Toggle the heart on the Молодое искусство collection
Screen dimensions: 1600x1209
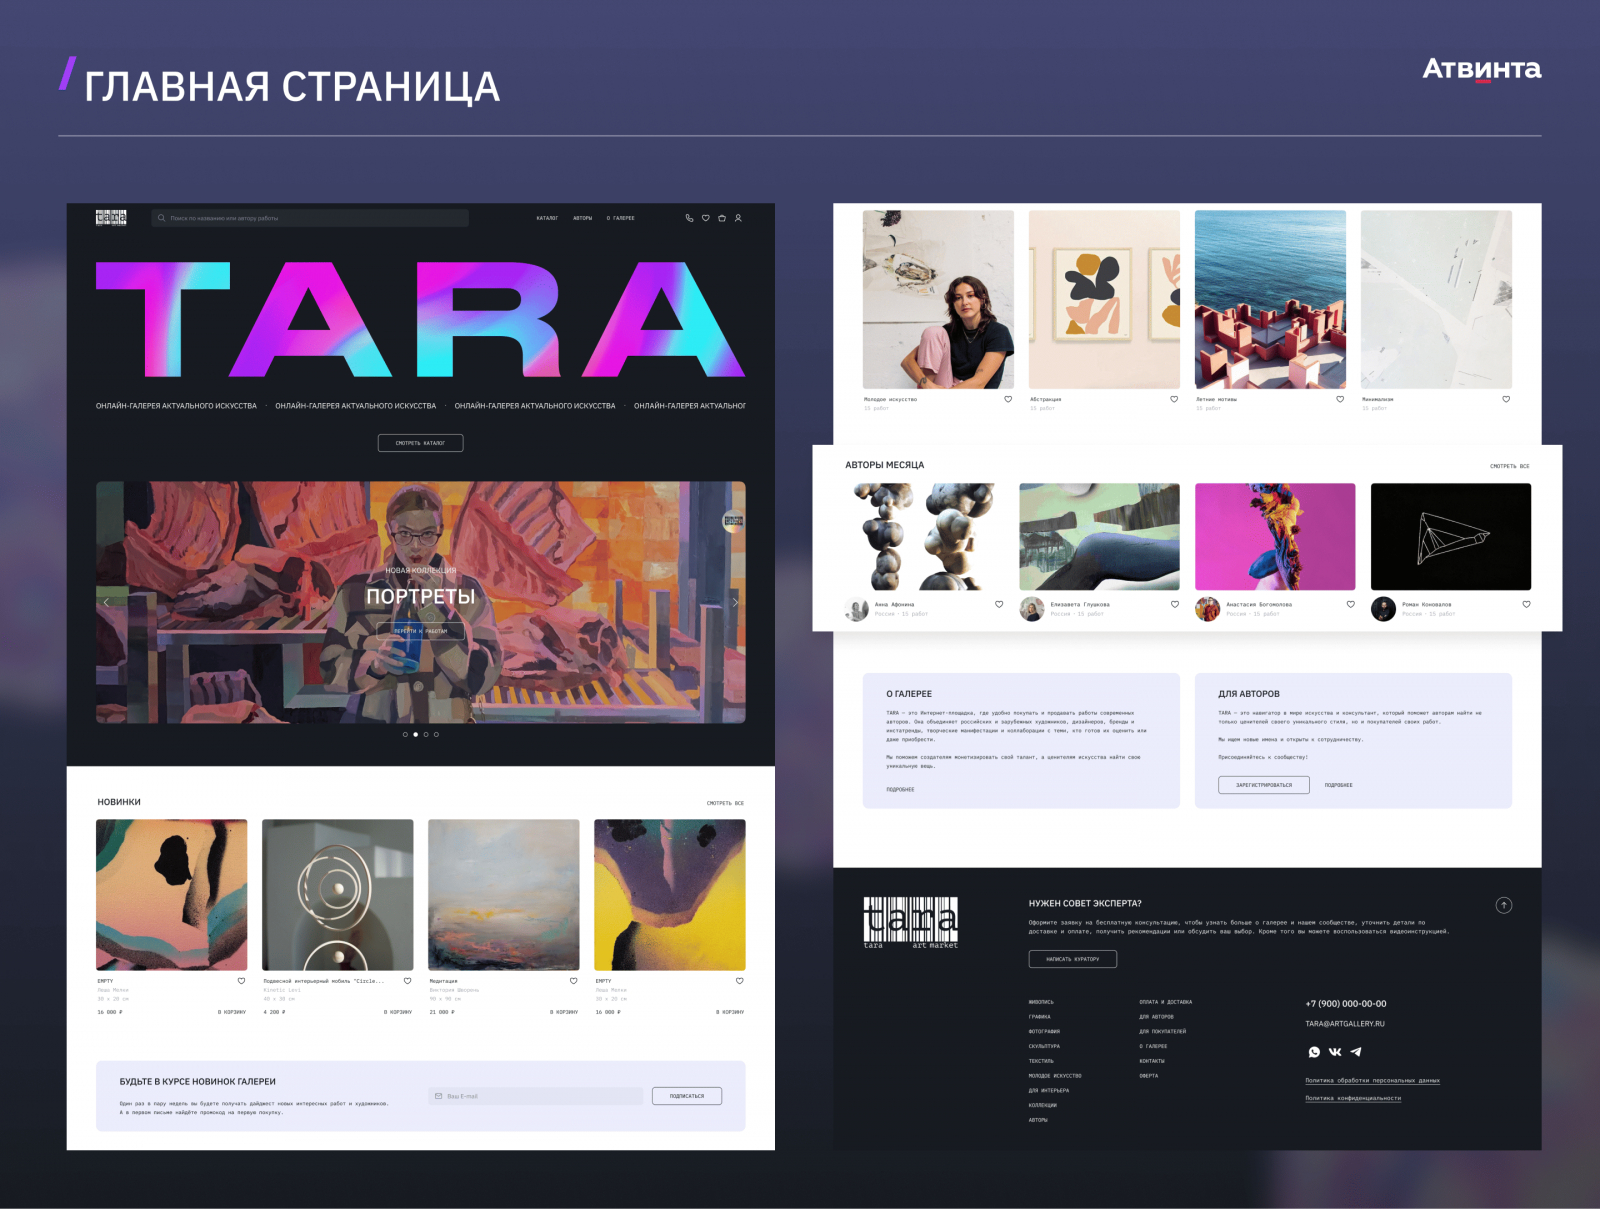coord(1008,399)
